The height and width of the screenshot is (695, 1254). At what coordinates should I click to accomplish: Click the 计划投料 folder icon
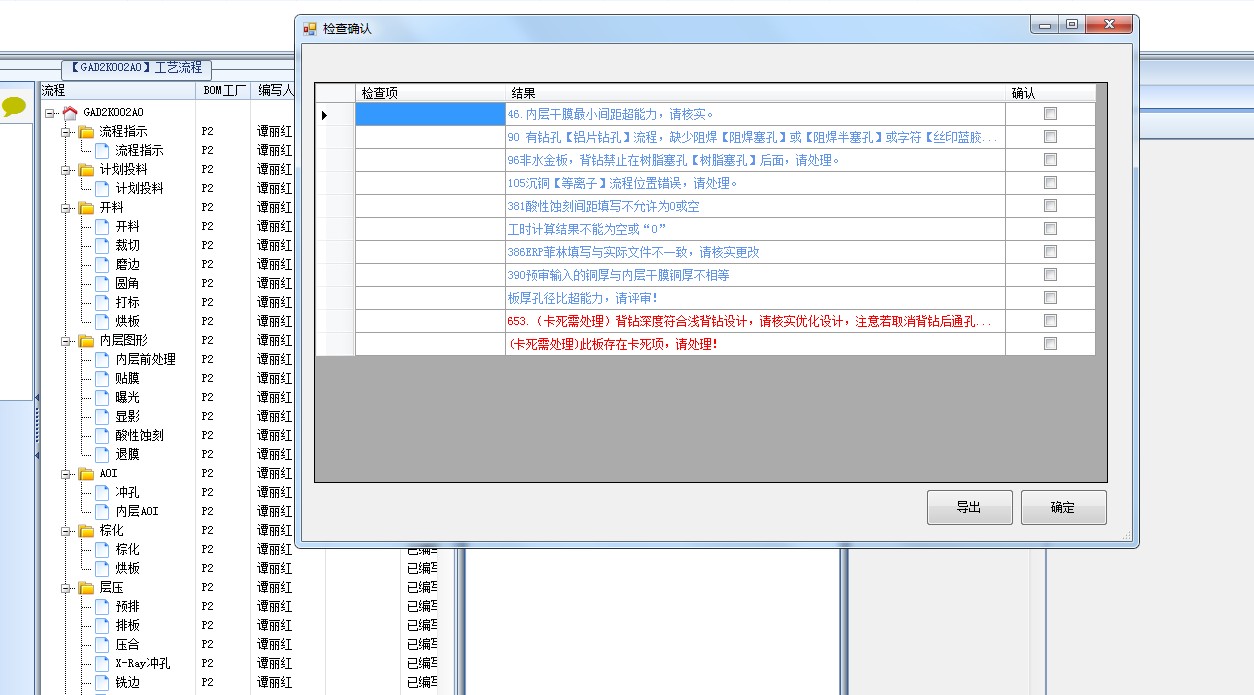click(86, 169)
